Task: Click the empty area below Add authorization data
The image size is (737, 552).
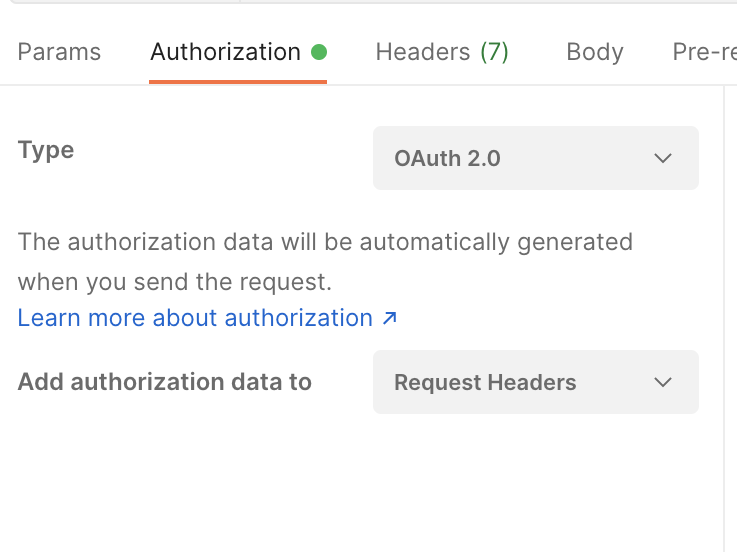Action: click(300, 480)
